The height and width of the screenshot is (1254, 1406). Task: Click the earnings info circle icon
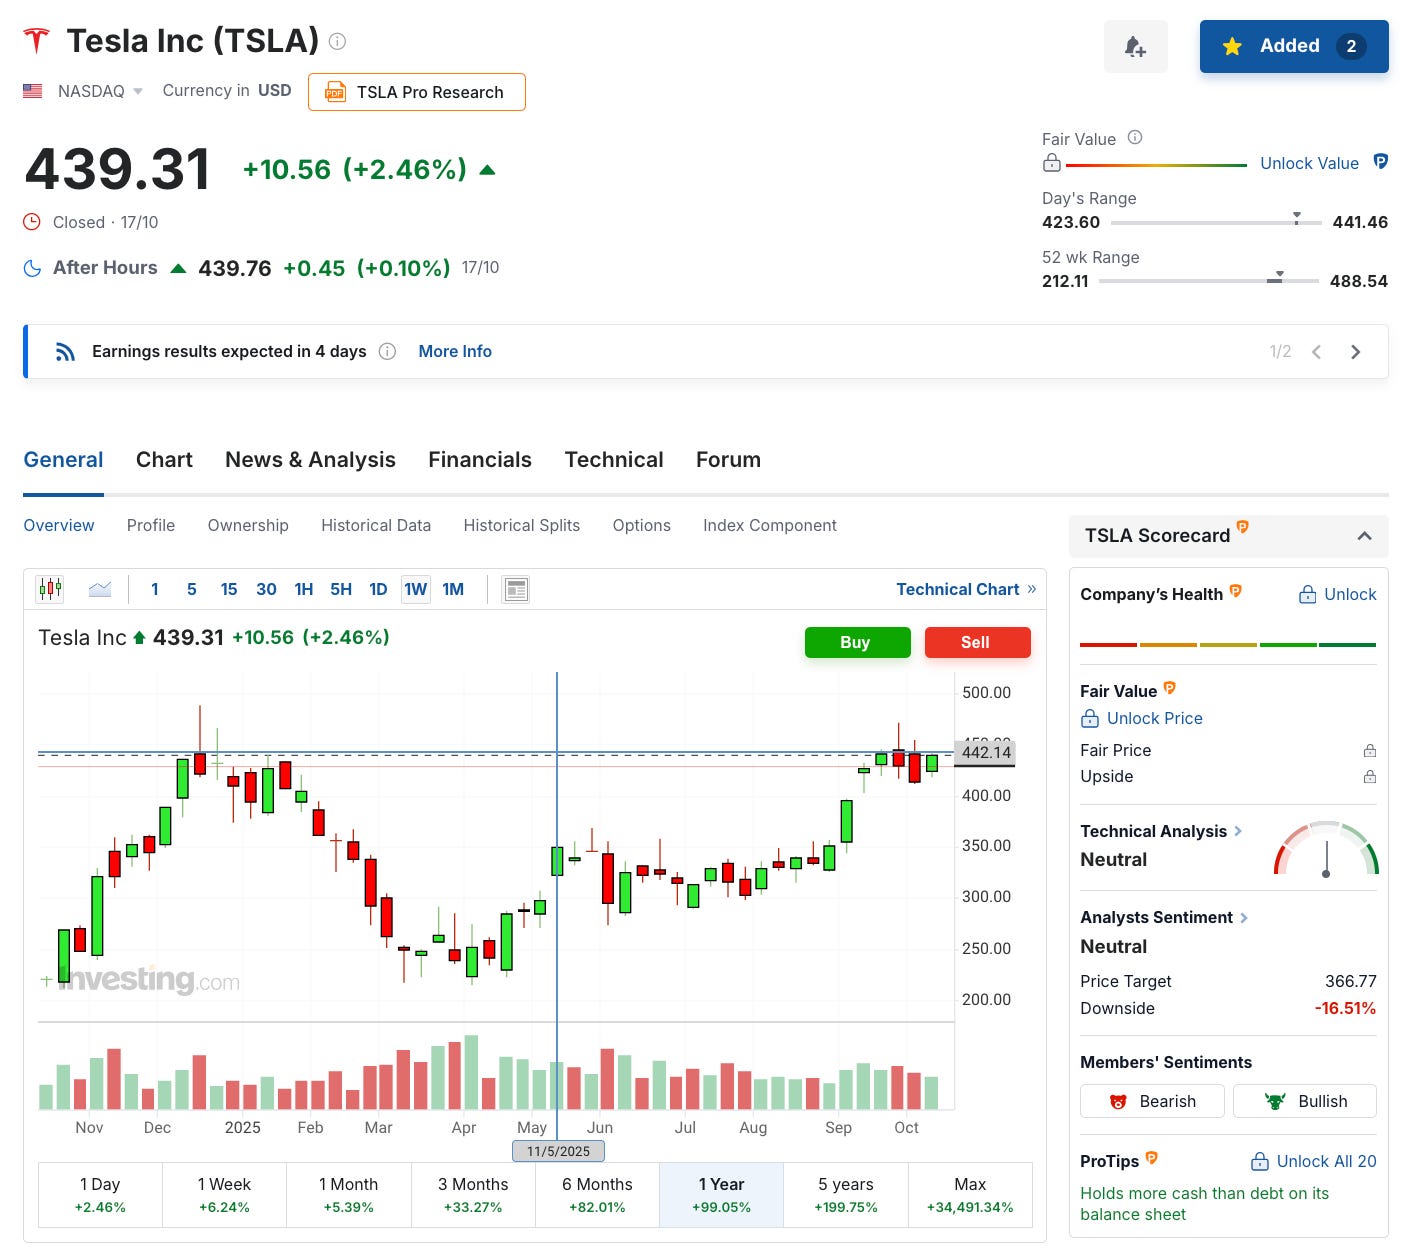tap(388, 351)
